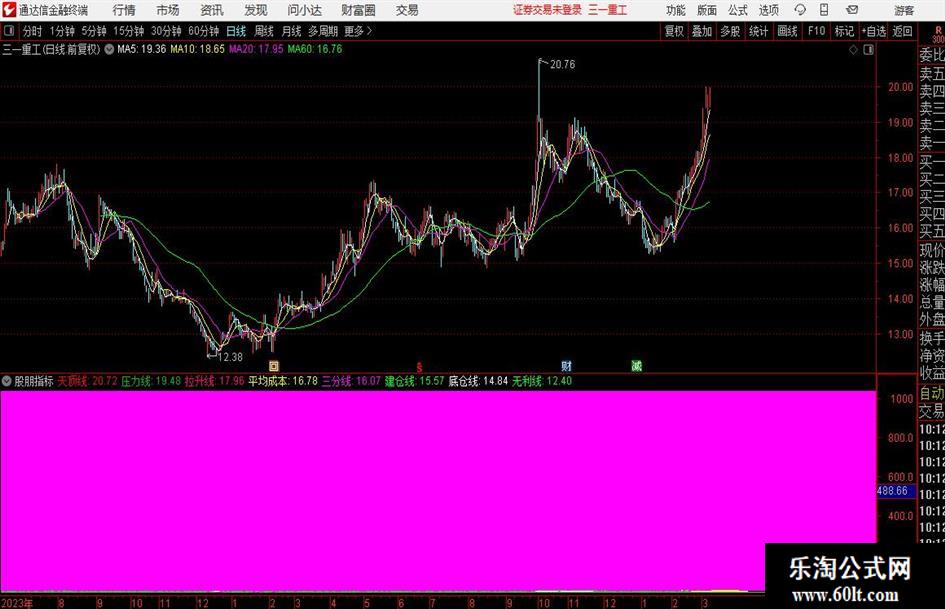Click the red S marker below chart
This screenshot has height=609, width=945.
[419, 367]
